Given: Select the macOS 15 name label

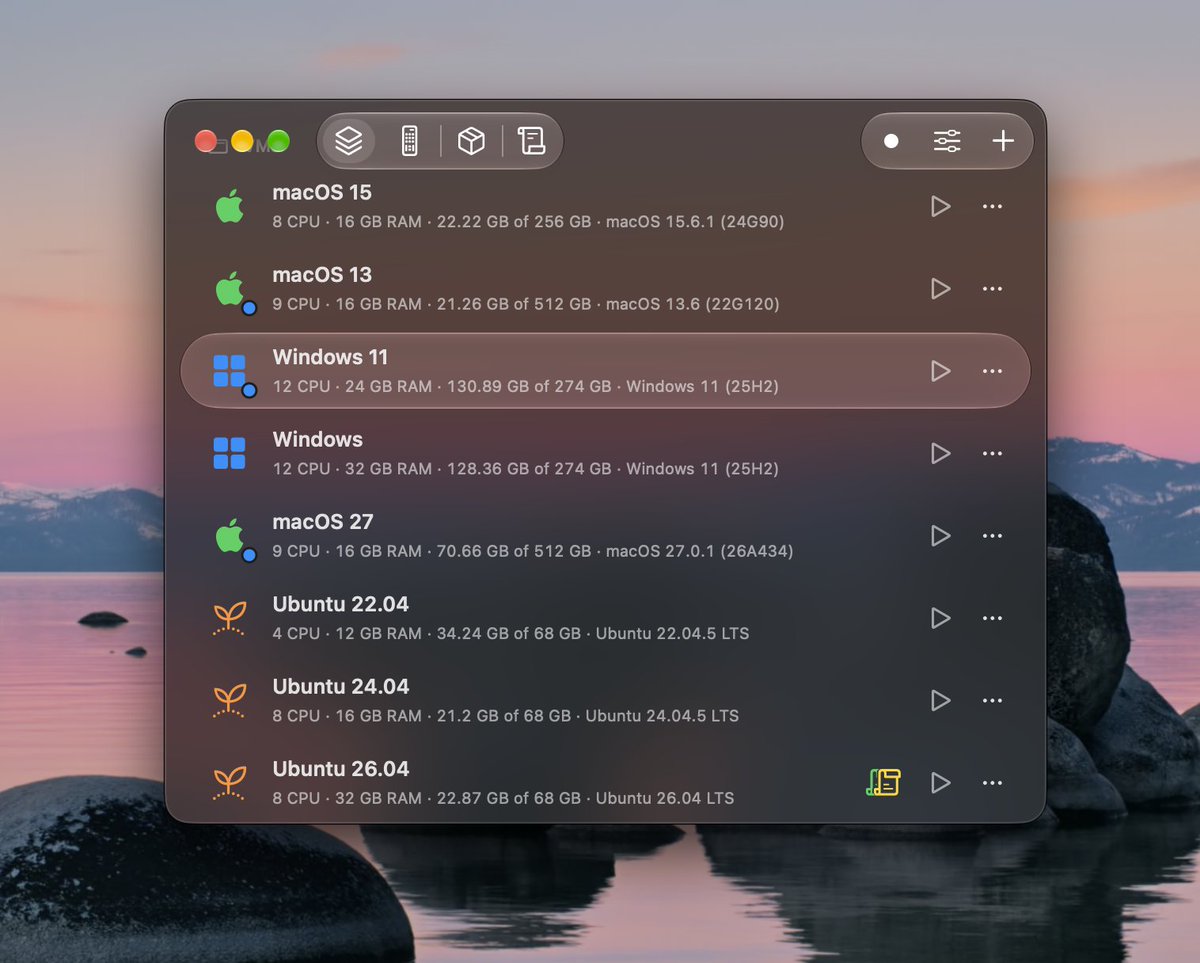Looking at the screenshot, I should (322, 192).
